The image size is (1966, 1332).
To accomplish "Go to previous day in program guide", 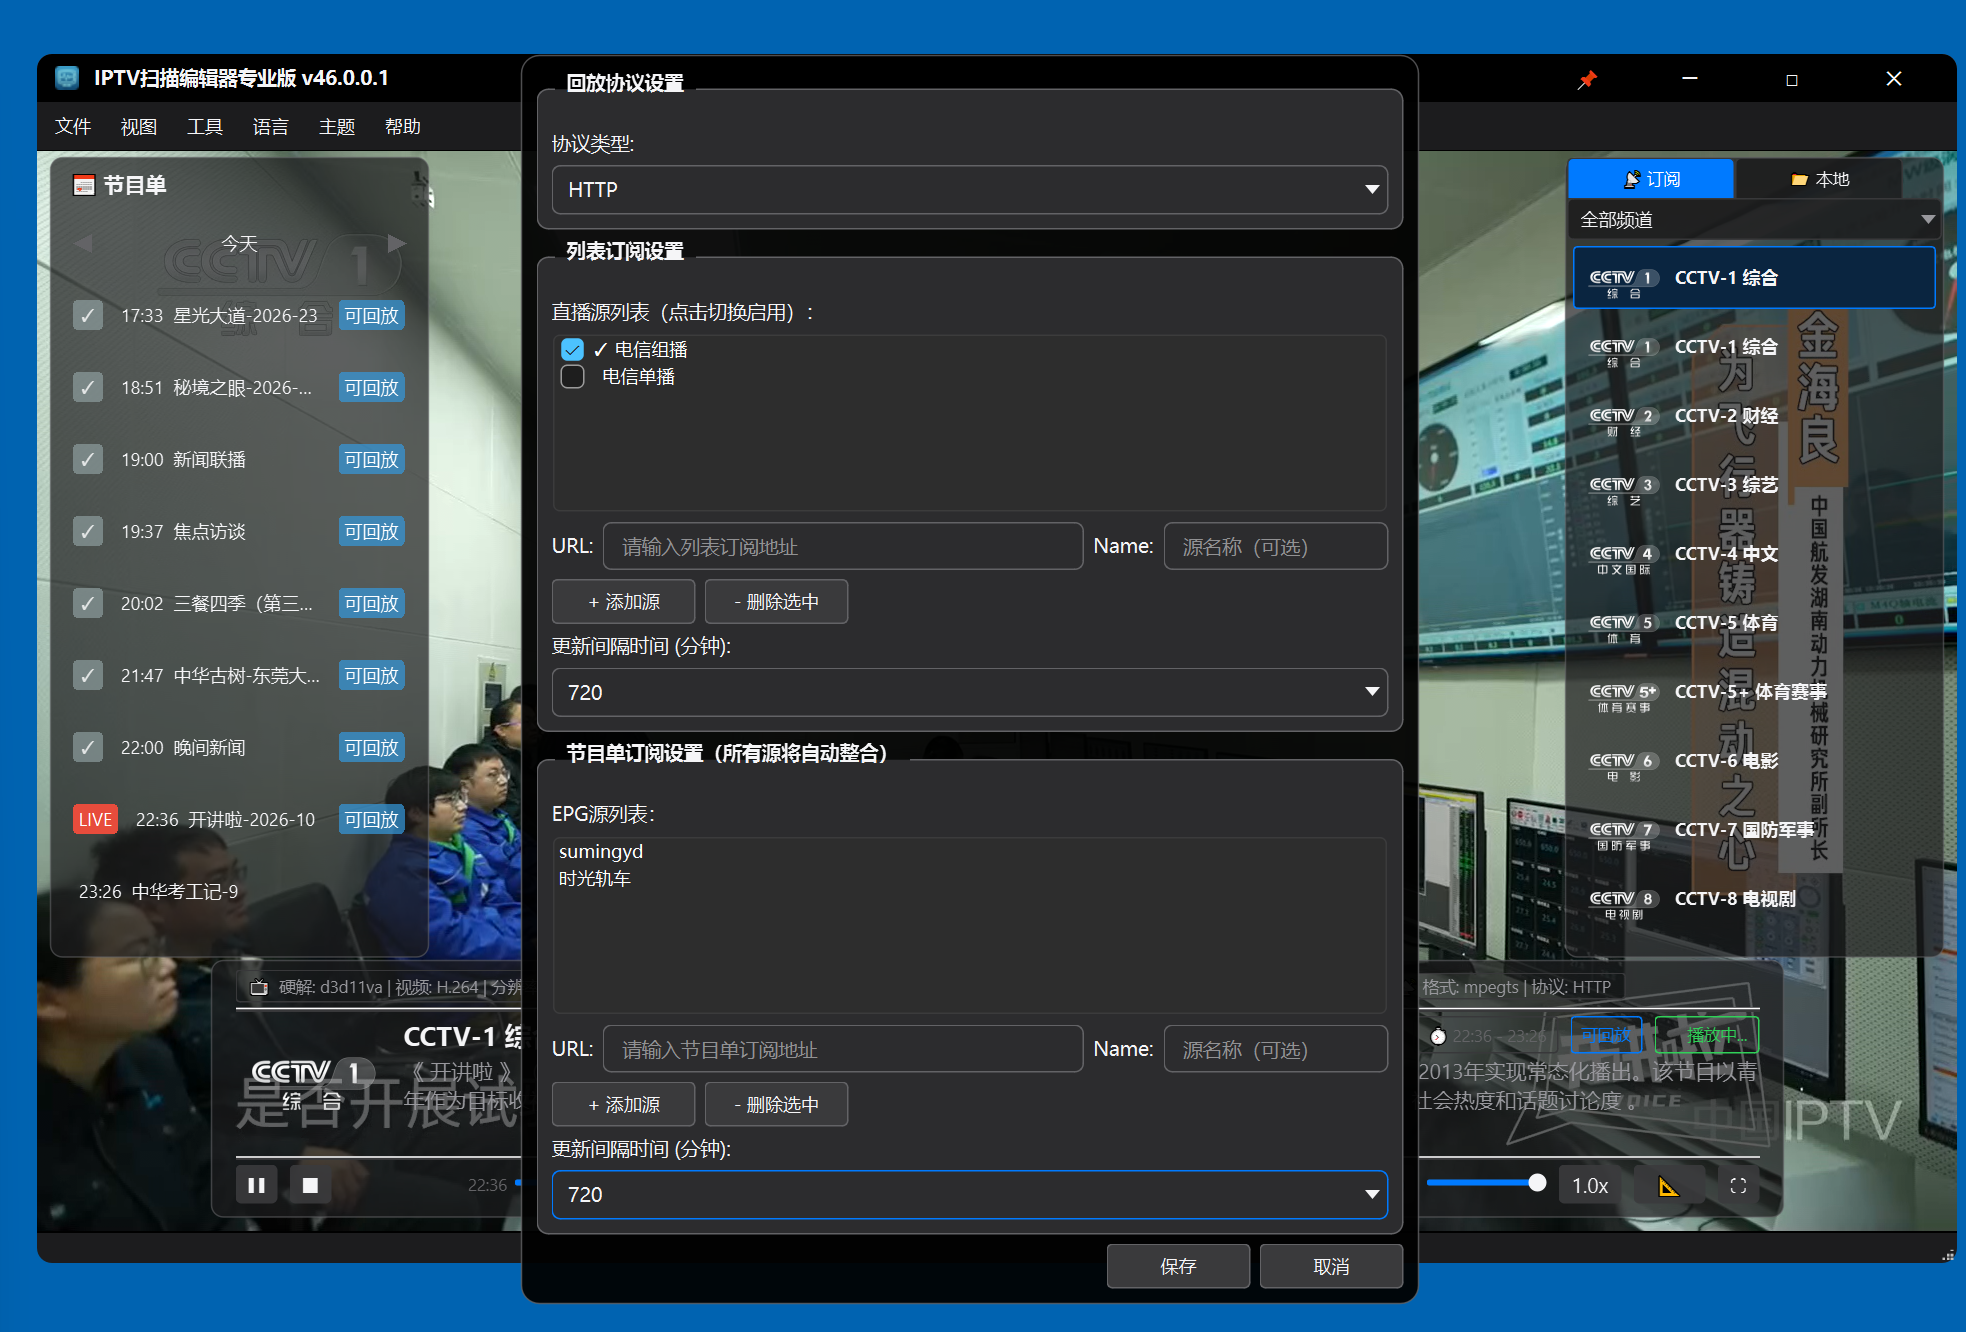I will click(83, 243).
